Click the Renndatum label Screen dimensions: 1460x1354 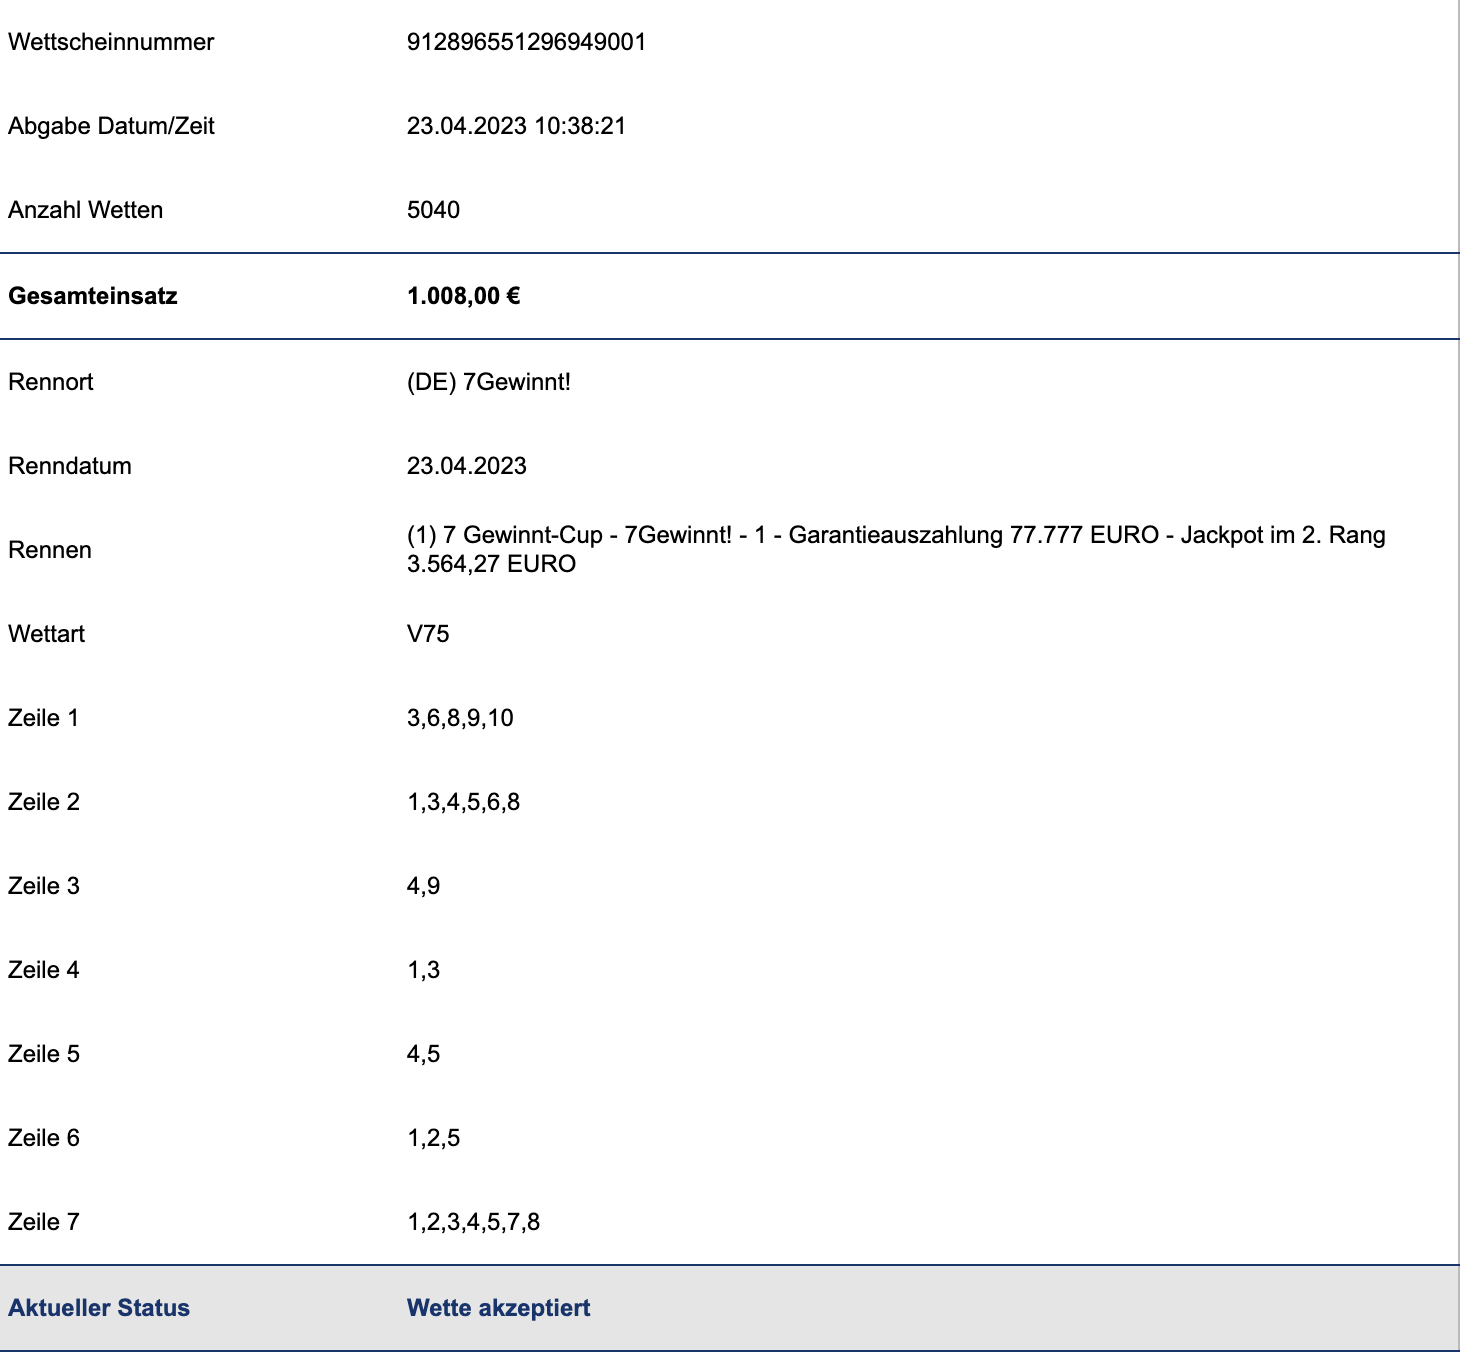click(70, 466)
